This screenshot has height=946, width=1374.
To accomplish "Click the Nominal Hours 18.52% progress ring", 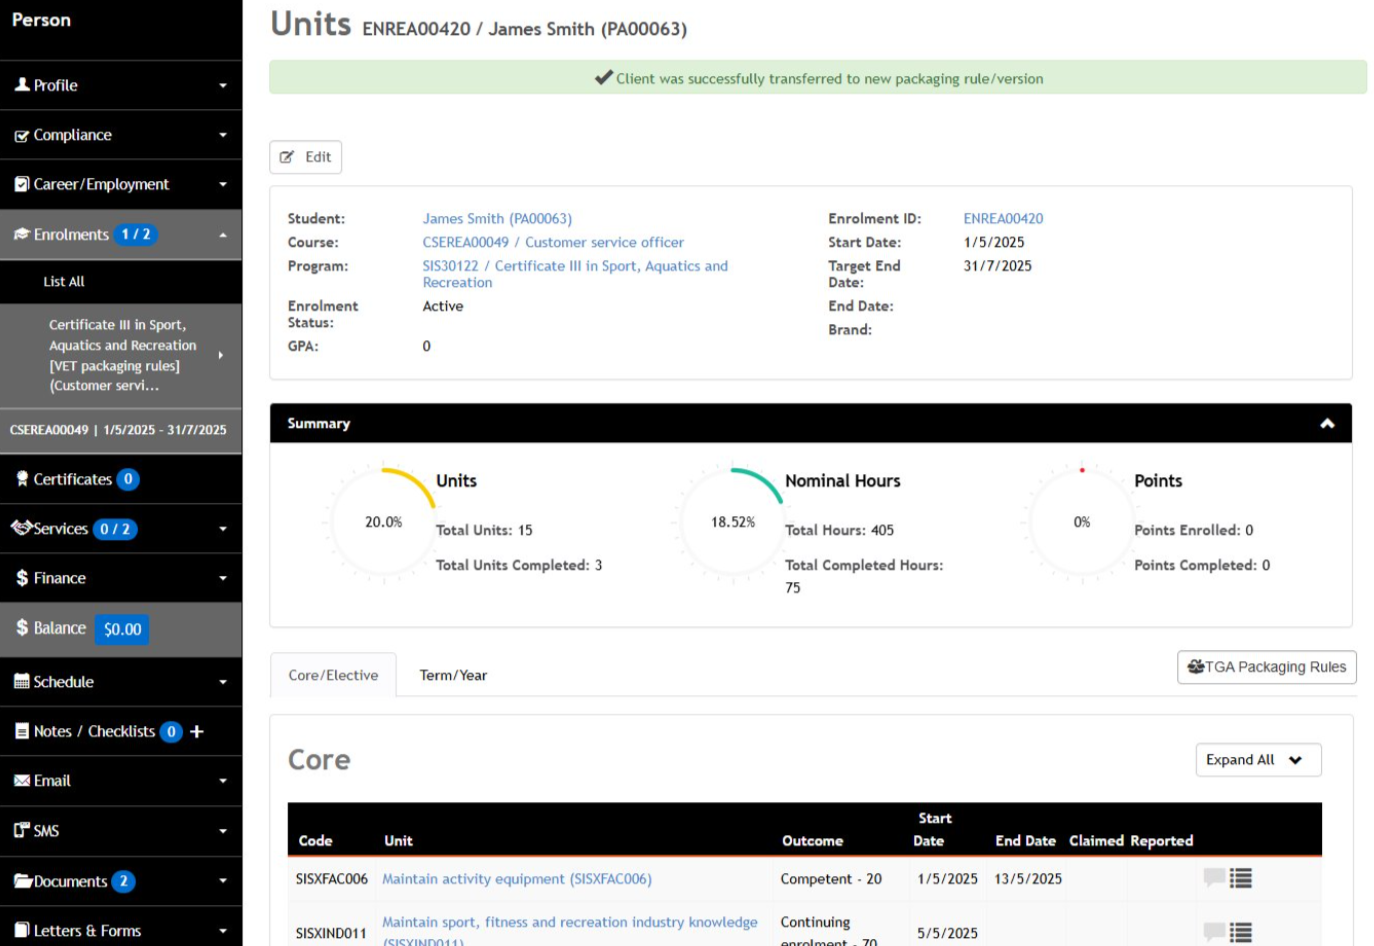I will coord(732,522).
